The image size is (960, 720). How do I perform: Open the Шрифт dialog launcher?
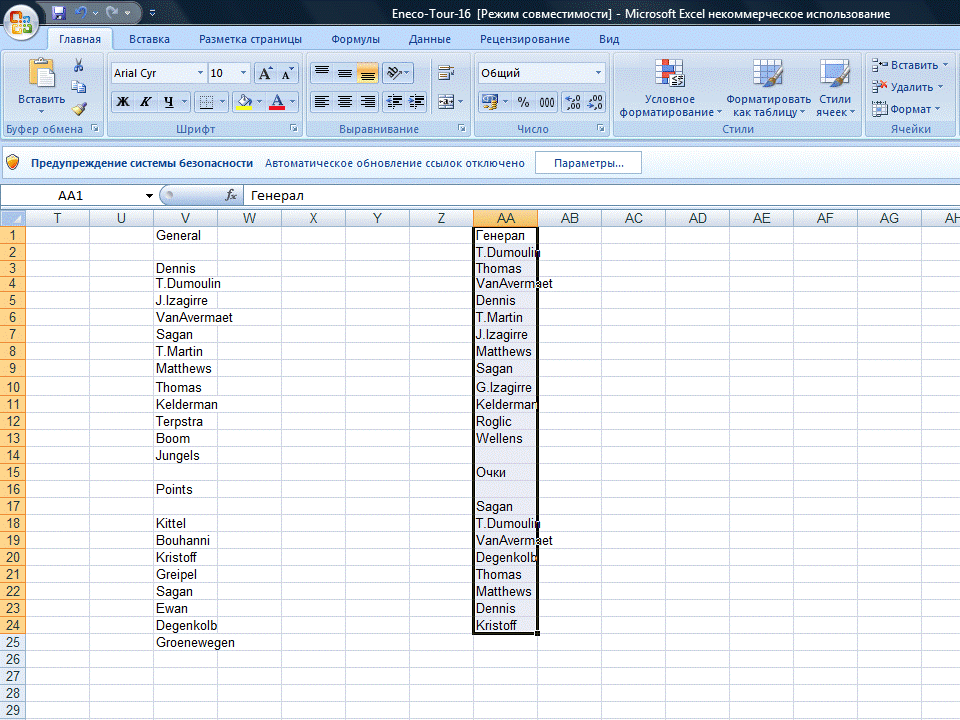coord(294,129)
